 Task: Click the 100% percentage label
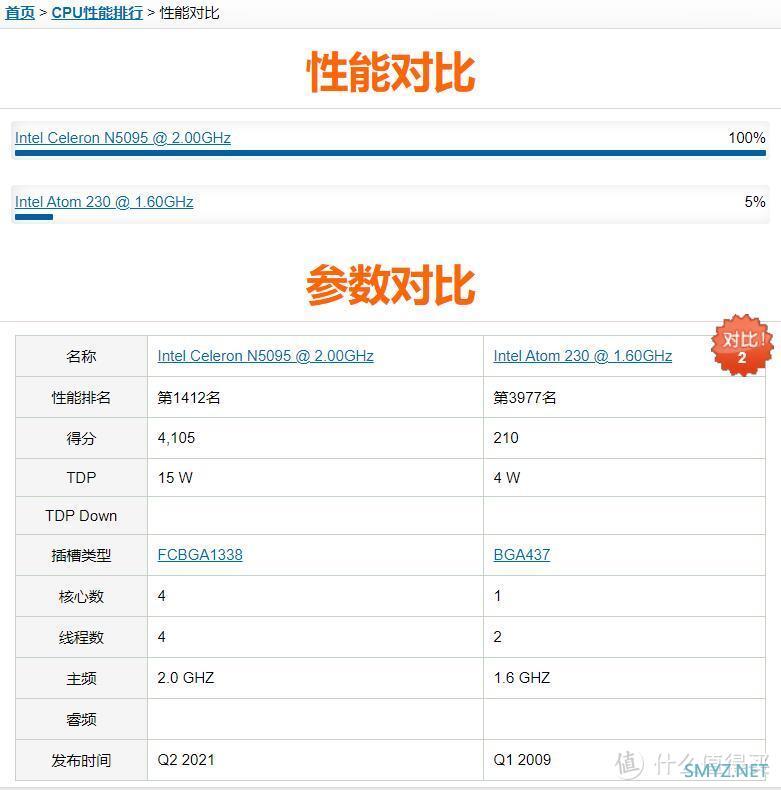click(747, 138)
